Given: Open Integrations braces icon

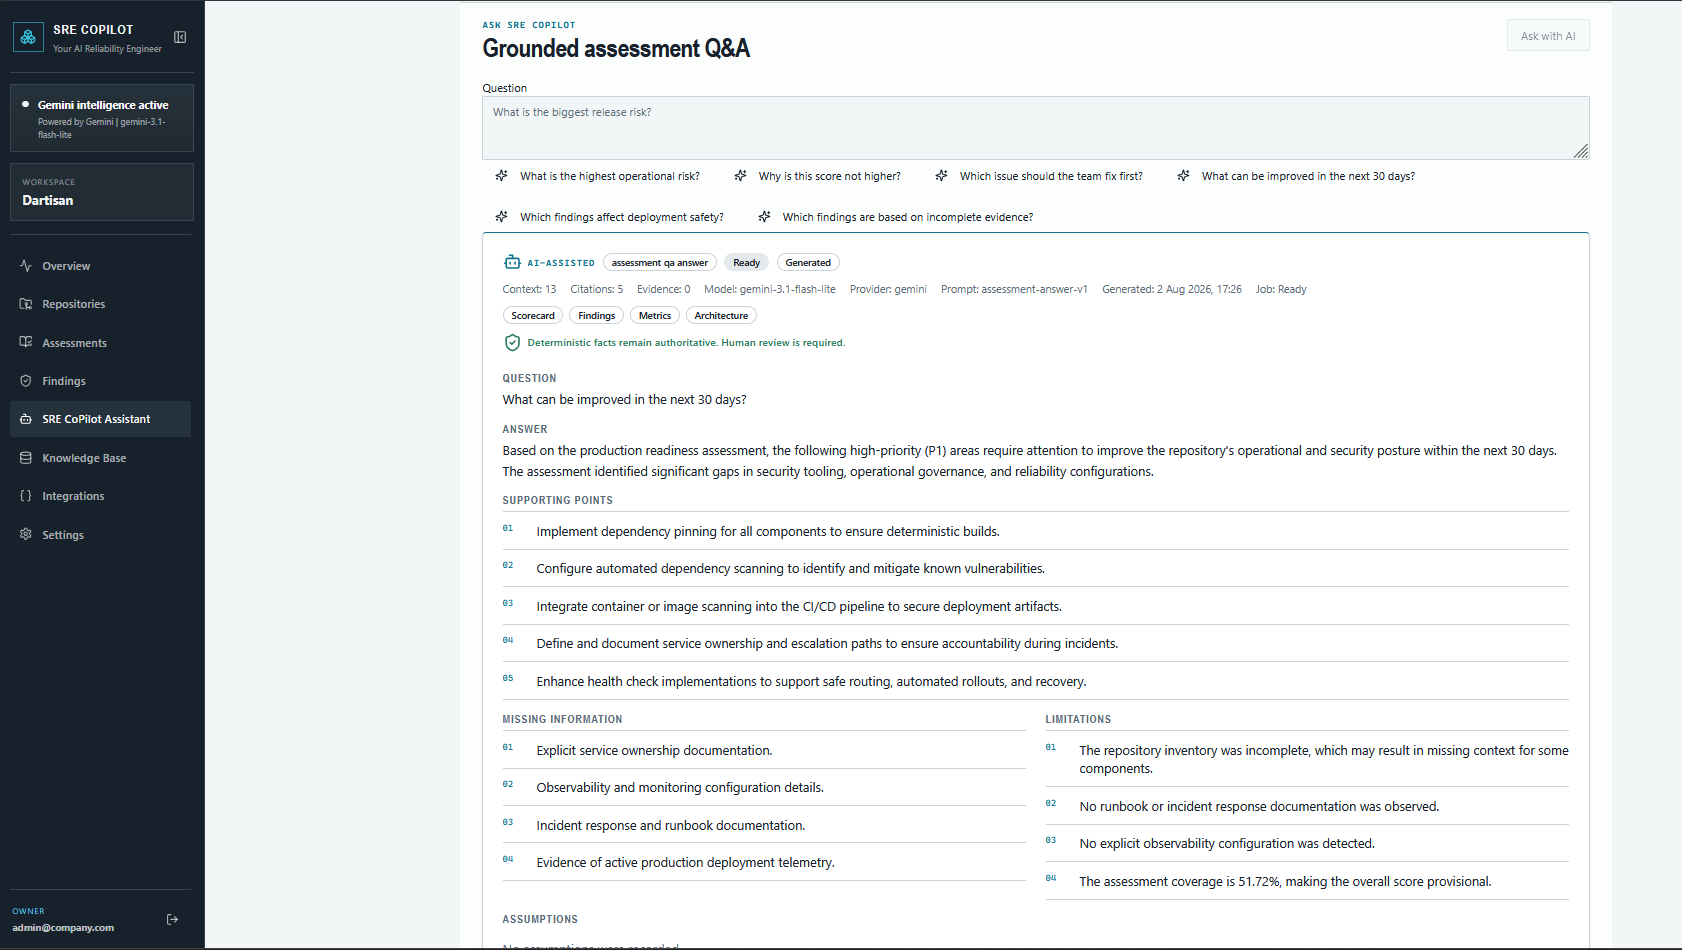Looking at the screenshot, I should (x=26, y=496).
